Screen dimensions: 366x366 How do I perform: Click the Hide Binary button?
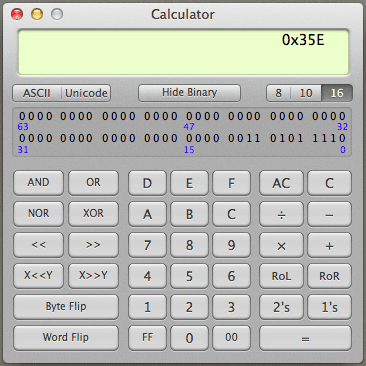point(189,93)
